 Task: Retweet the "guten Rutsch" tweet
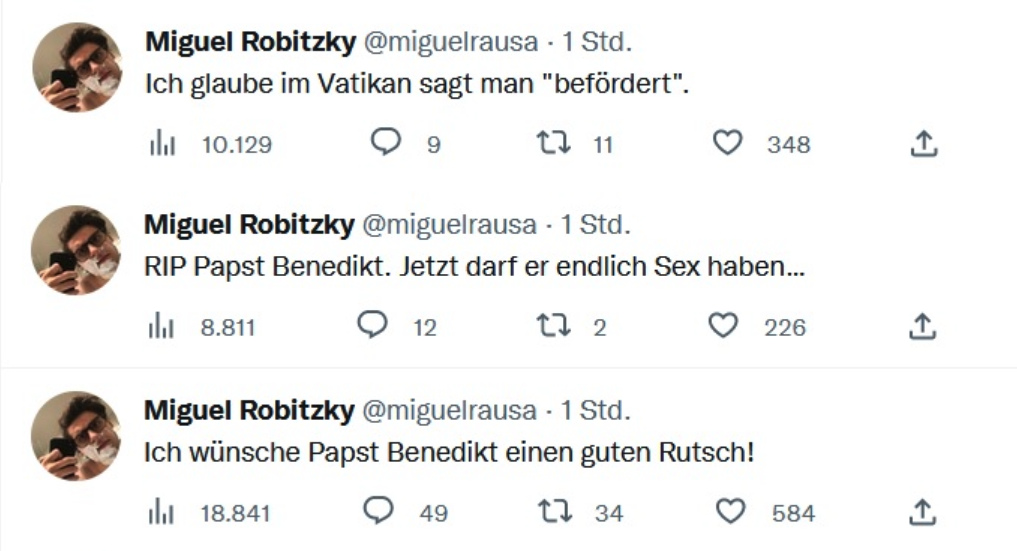tap(553, 512)
